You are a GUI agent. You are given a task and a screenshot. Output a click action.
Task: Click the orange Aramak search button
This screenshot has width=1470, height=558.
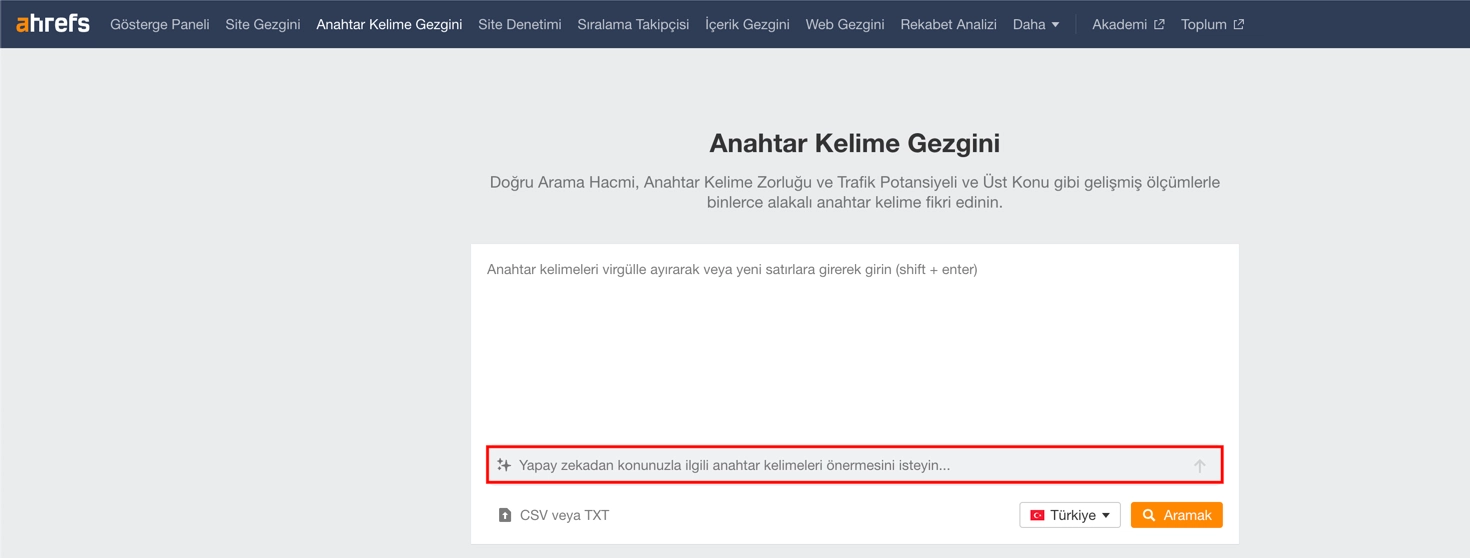point(1177,515)
